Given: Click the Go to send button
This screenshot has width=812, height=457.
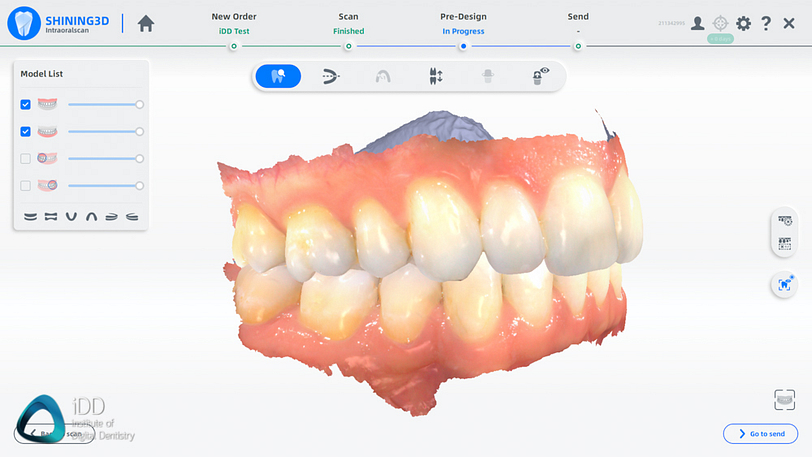Looking at the screenshot, I should click(760, 433).
